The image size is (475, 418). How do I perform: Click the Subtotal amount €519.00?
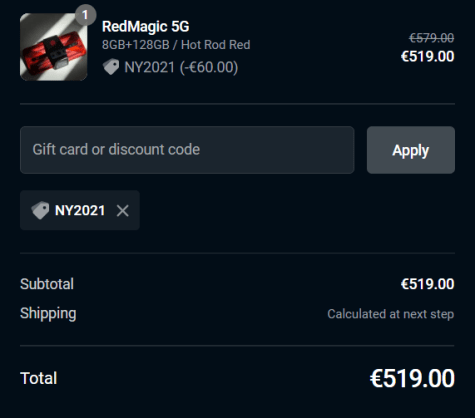[x=428, y=284]
